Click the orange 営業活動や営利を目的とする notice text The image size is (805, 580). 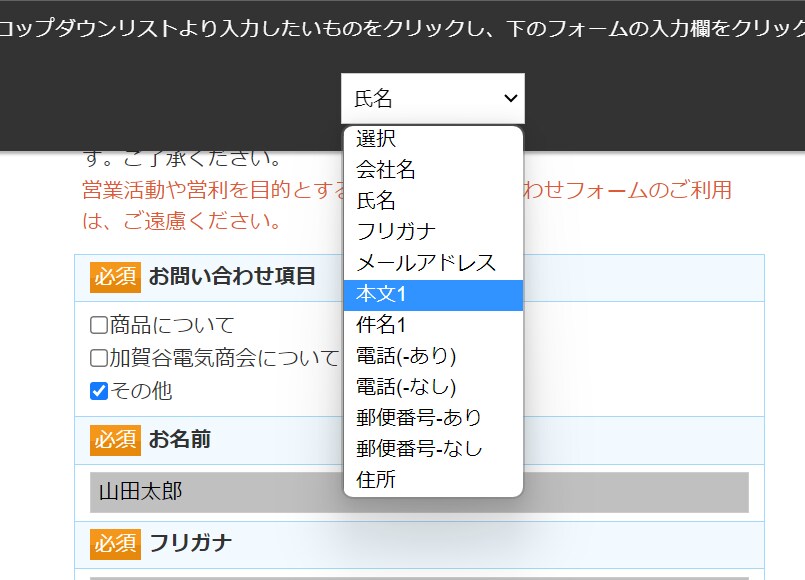(x=407, y=206)
